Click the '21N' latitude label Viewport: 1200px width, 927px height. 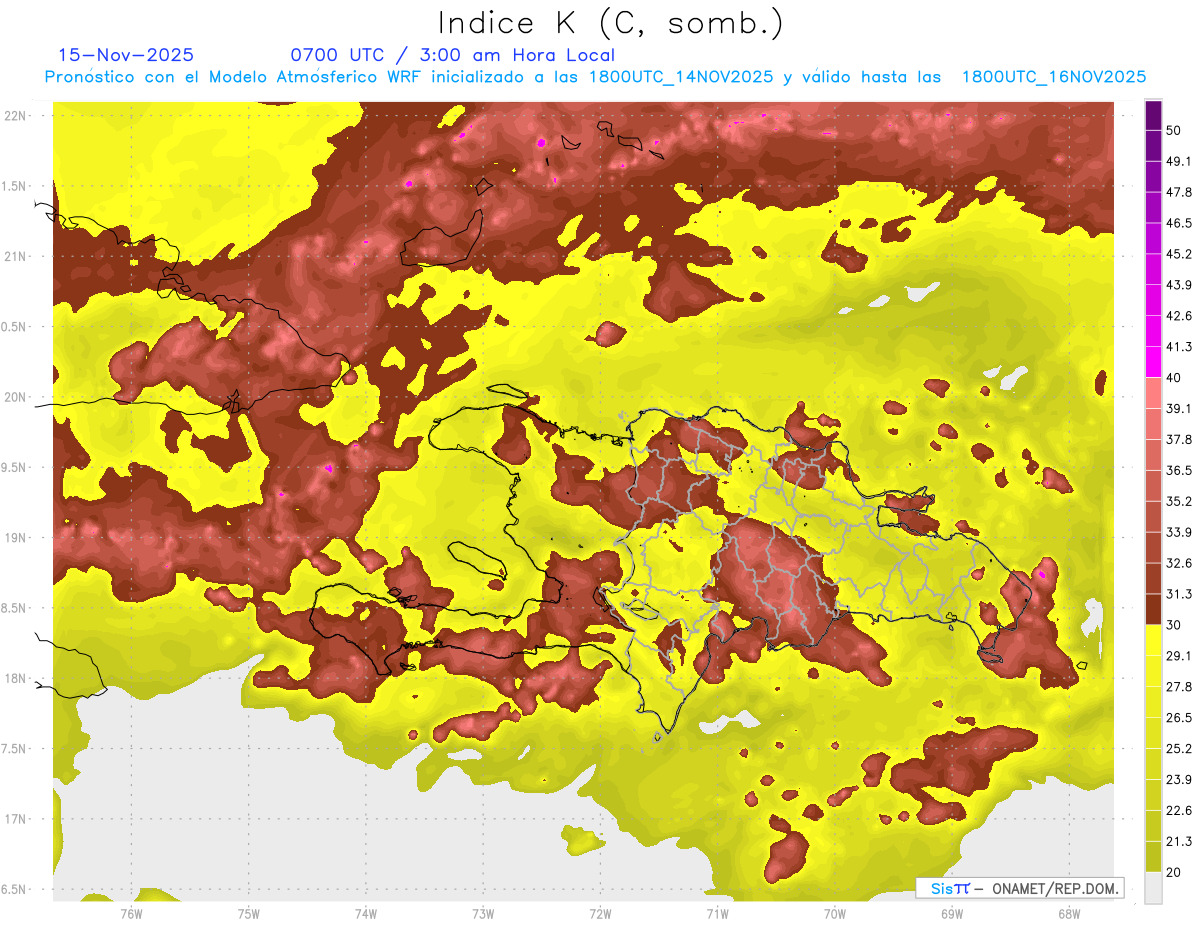click(x=17, y=256)
